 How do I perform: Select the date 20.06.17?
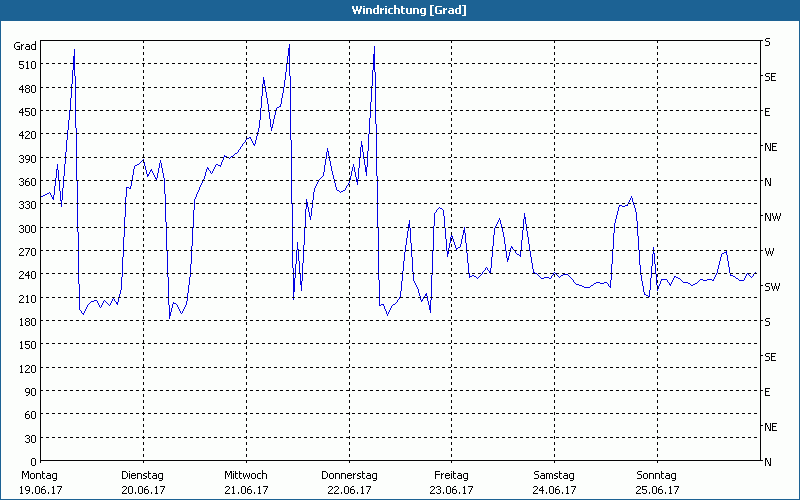click(143, 490)
